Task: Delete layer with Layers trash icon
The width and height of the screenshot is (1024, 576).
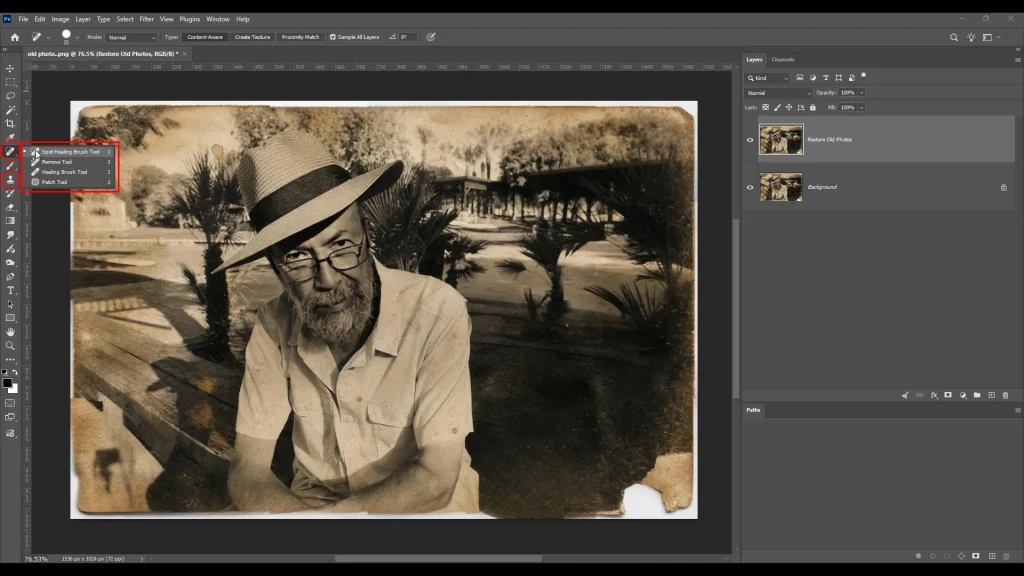Action: (1006, 395)
